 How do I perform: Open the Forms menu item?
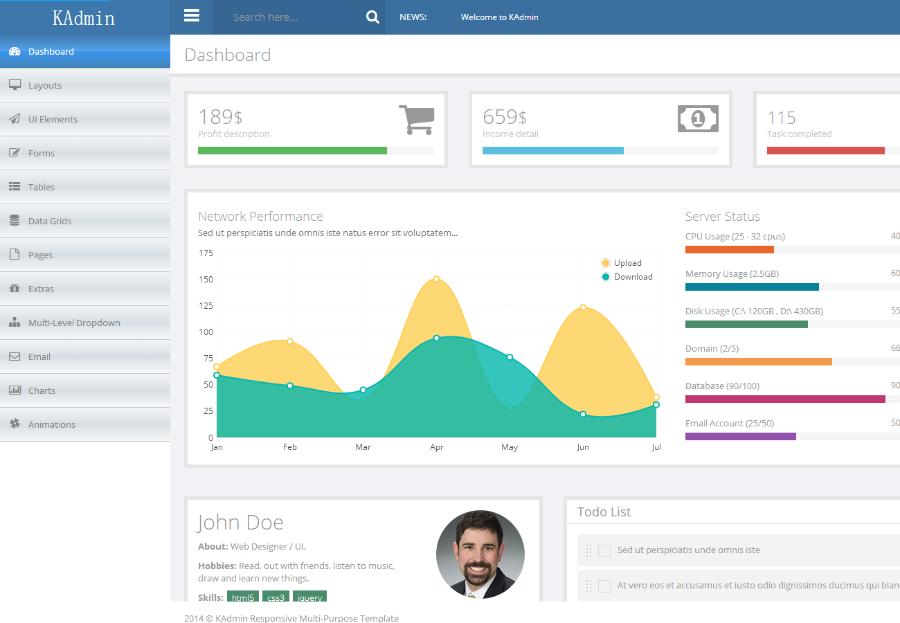[x=41, y=153]
